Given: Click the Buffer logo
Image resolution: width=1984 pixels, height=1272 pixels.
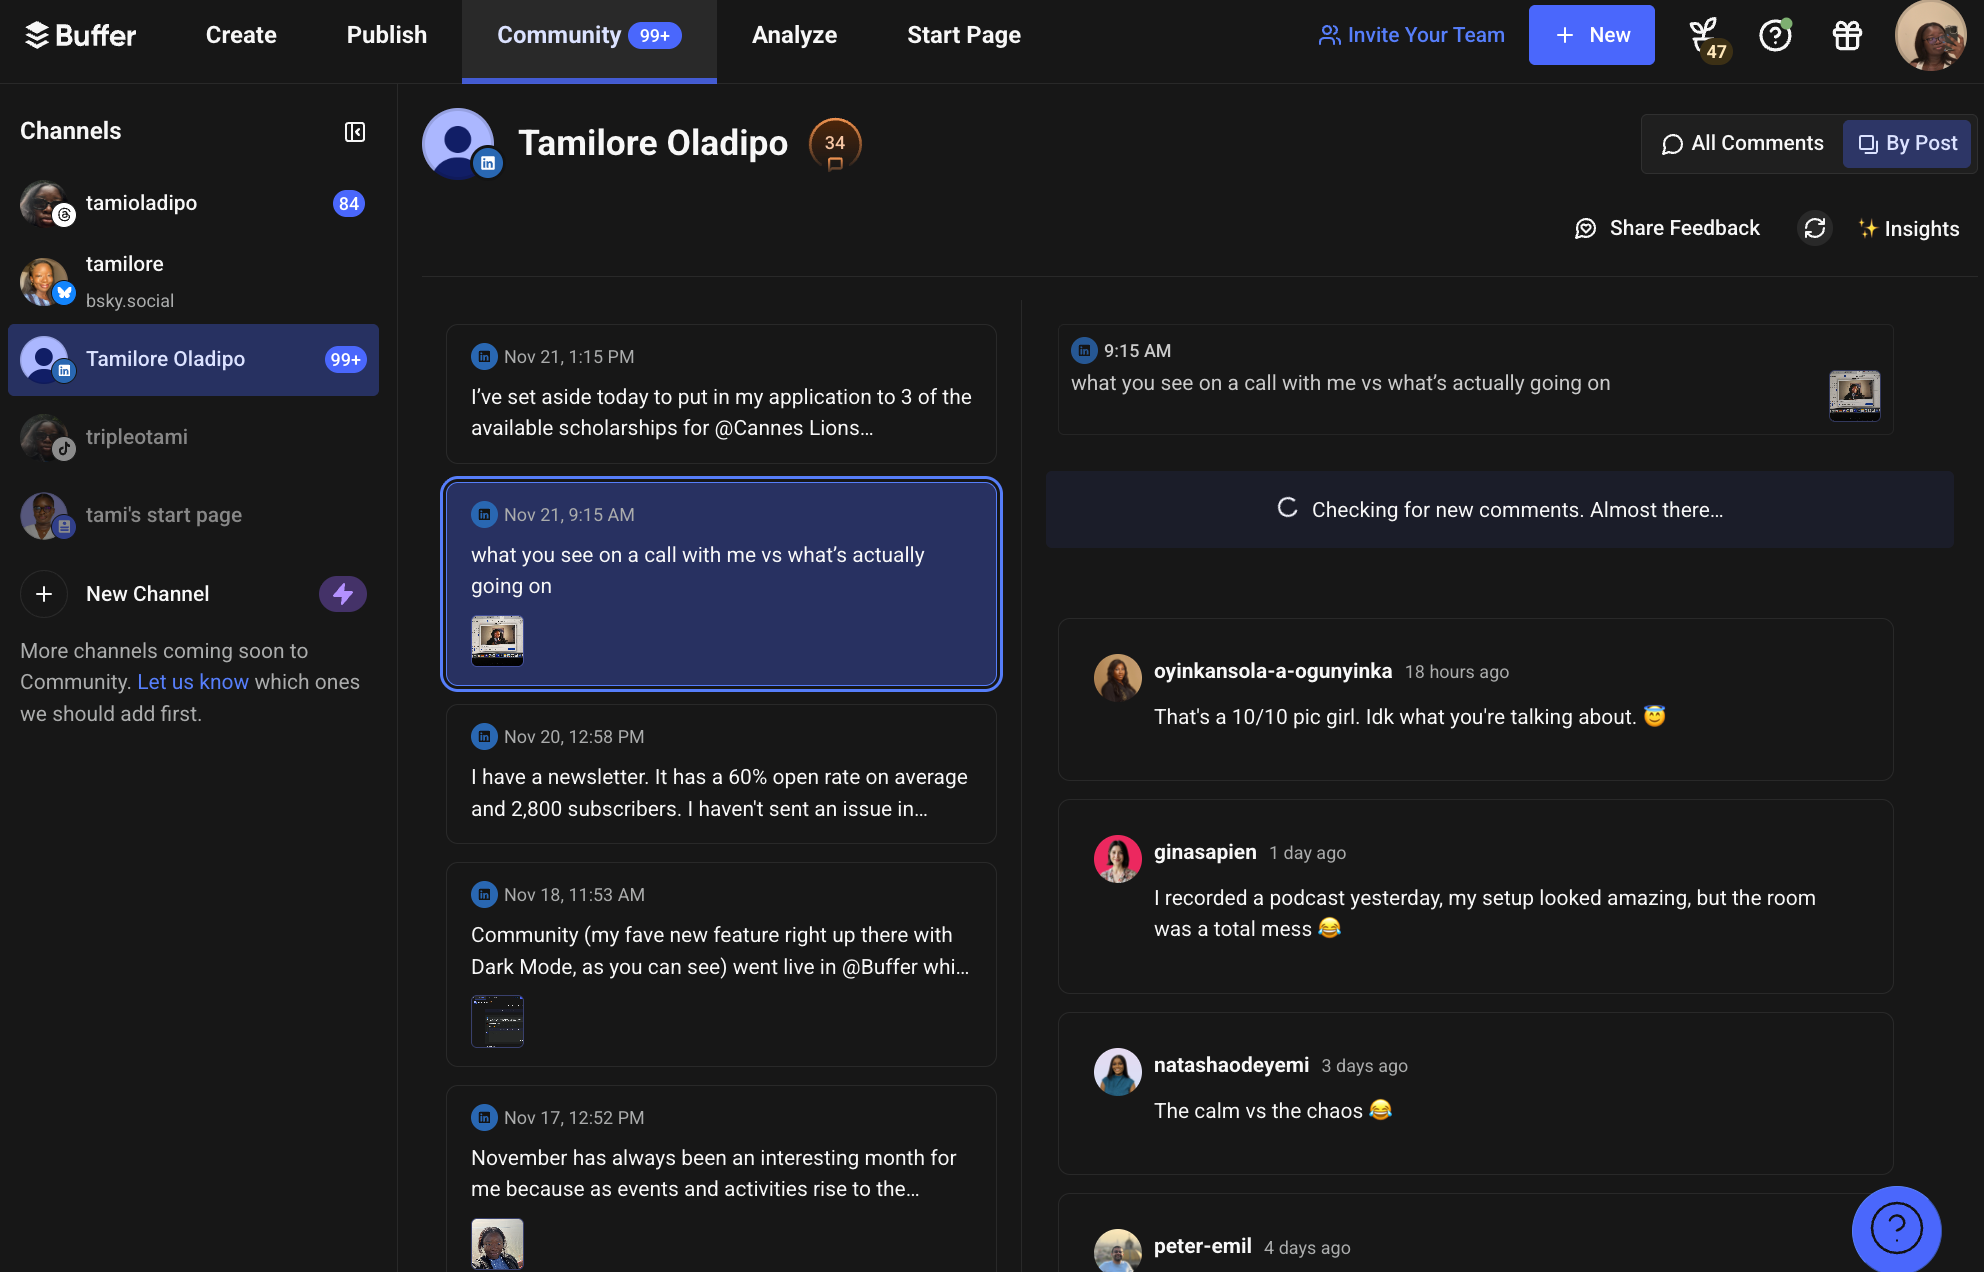Looking at the screenshot, I should click(80, 35).
